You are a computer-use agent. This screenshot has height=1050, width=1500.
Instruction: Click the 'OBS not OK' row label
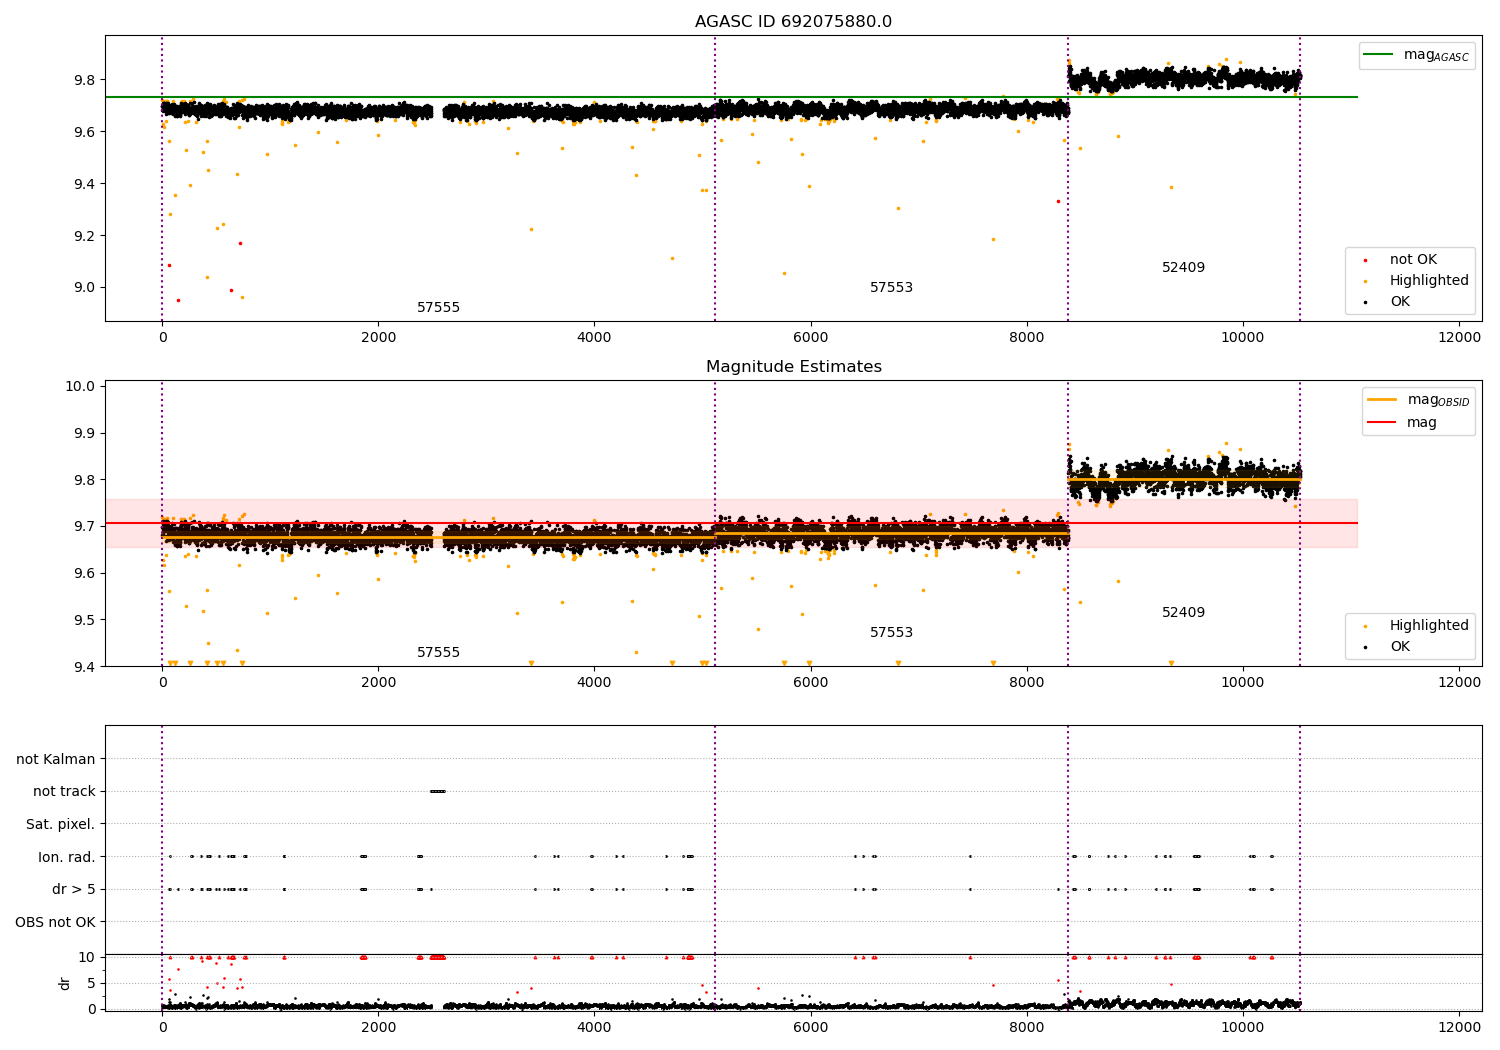55,922
